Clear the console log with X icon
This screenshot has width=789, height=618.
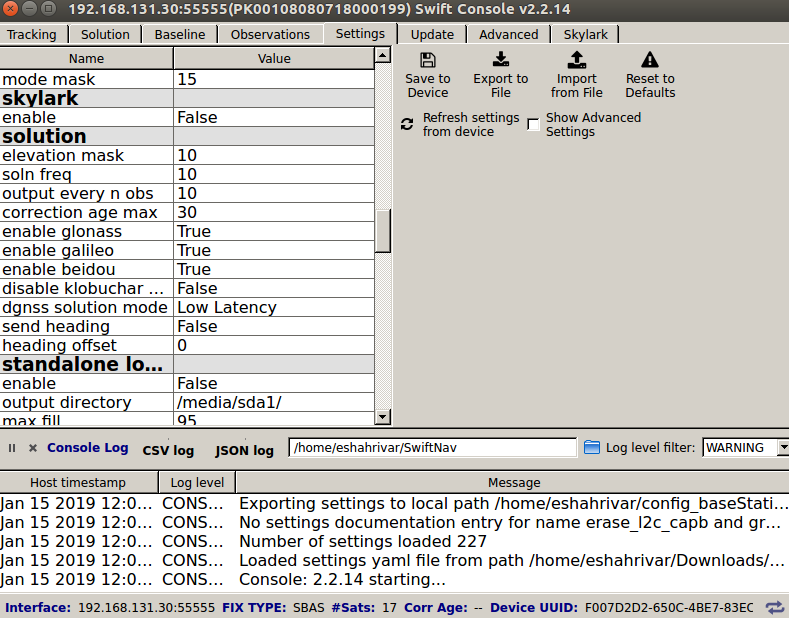click(x=33, y=449)
